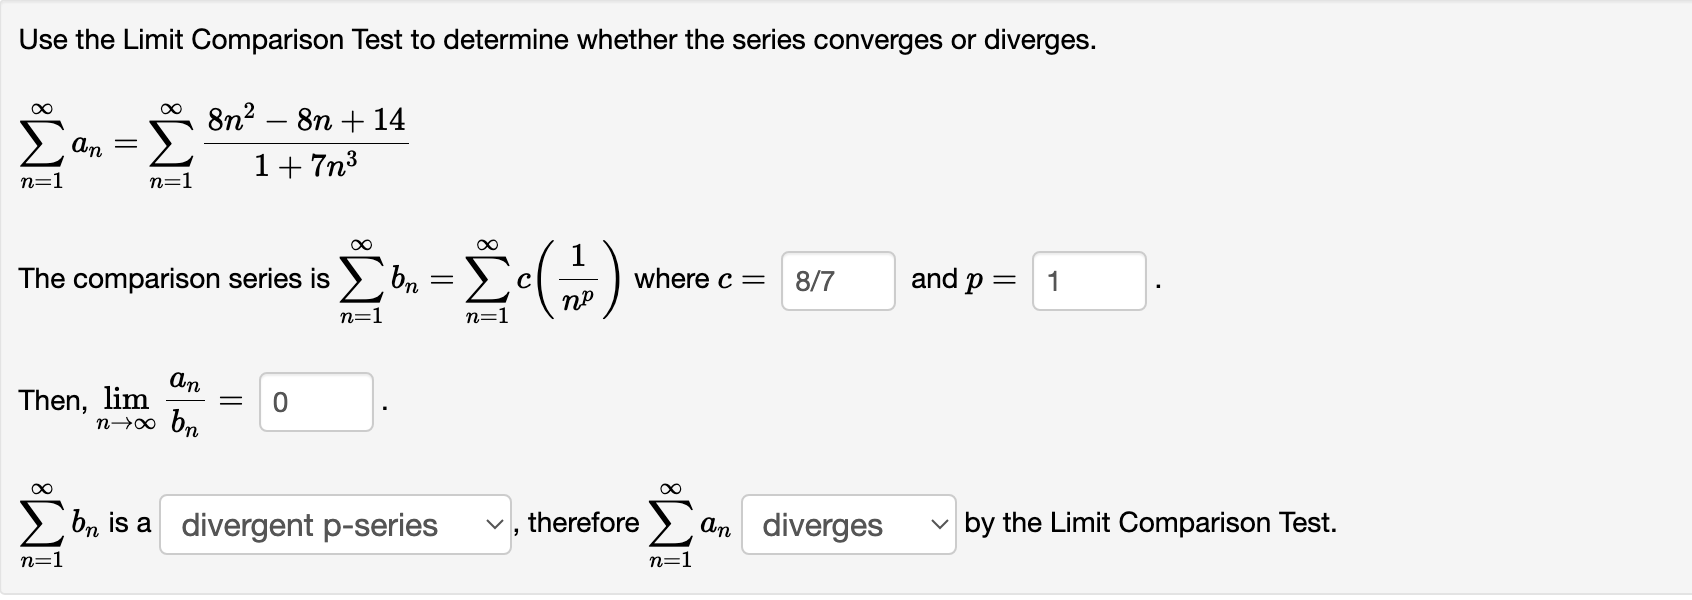This screenshot has width=1692, height=600.
Task: Click the diverges selection text
Action: (822, 524)
